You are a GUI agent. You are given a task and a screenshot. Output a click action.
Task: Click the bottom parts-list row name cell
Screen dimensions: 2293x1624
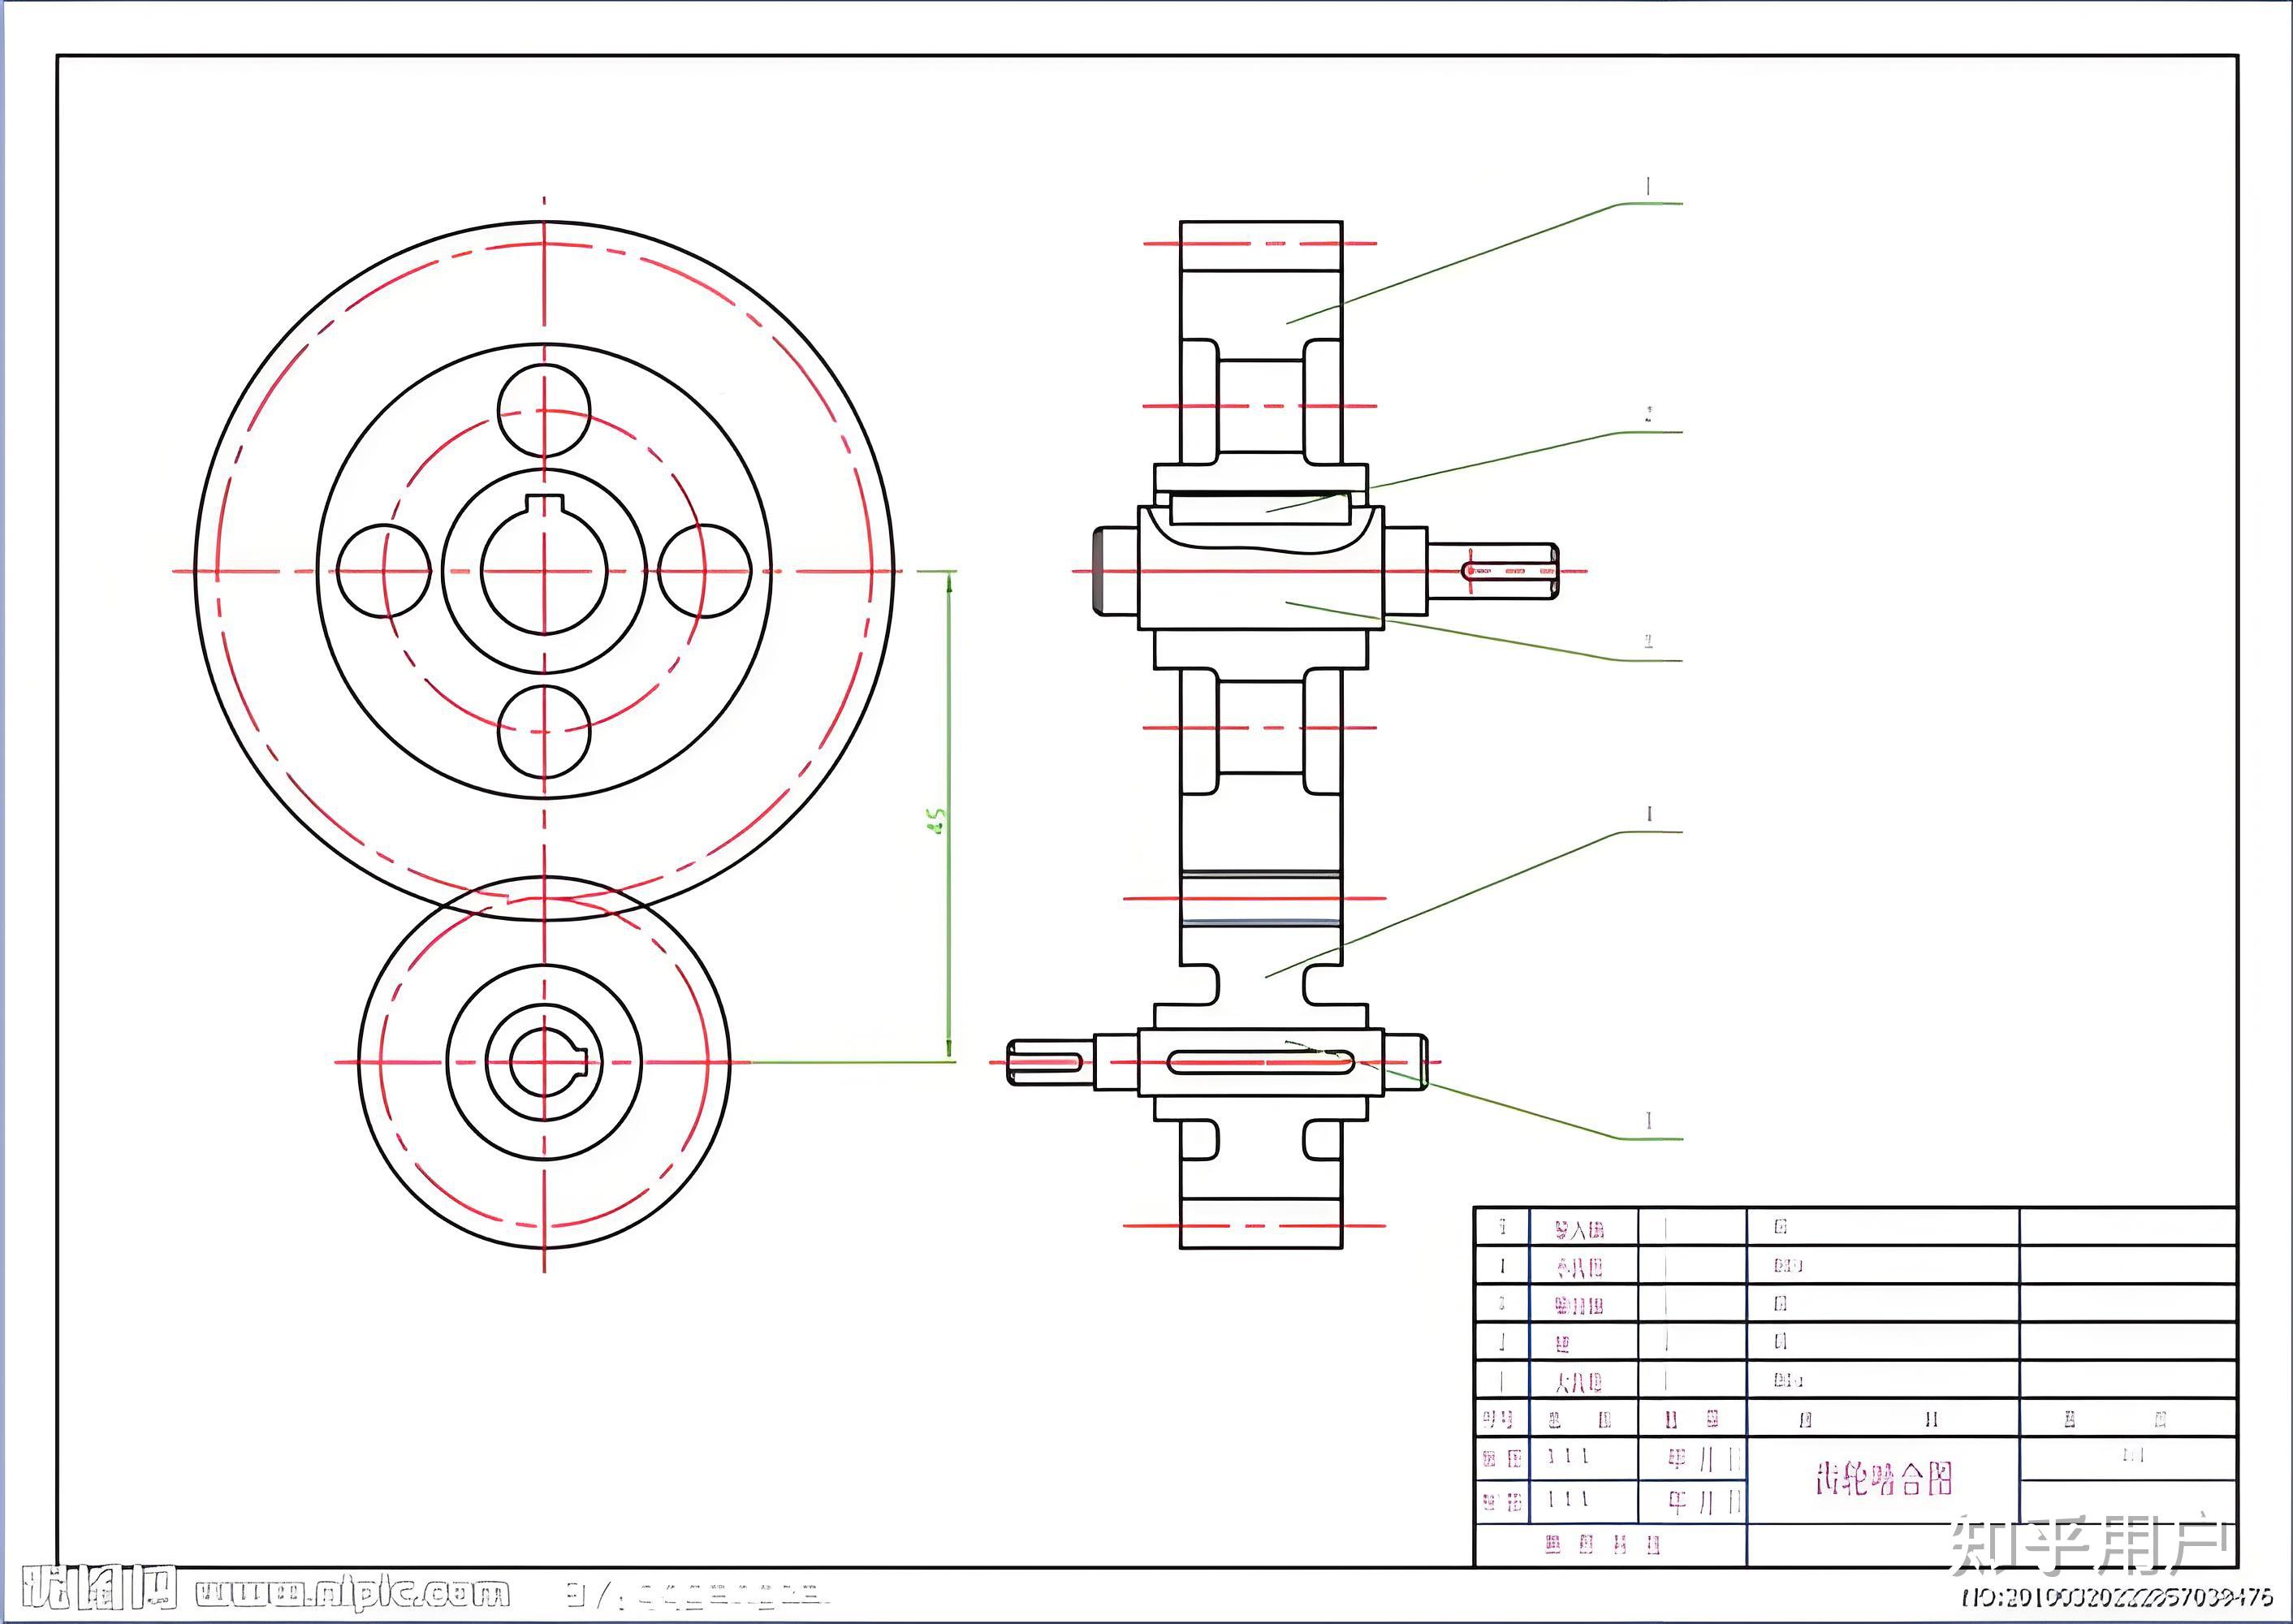(x=1580, y=1382)
